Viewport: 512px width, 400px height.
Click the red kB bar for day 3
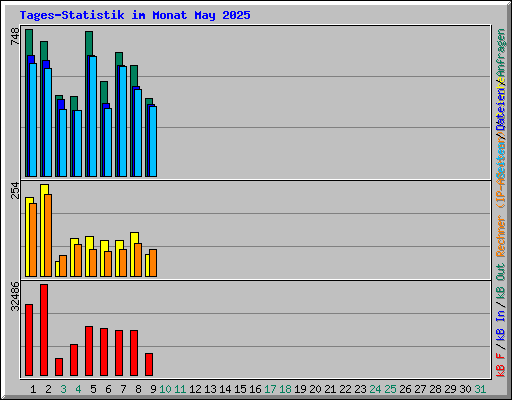59,367
